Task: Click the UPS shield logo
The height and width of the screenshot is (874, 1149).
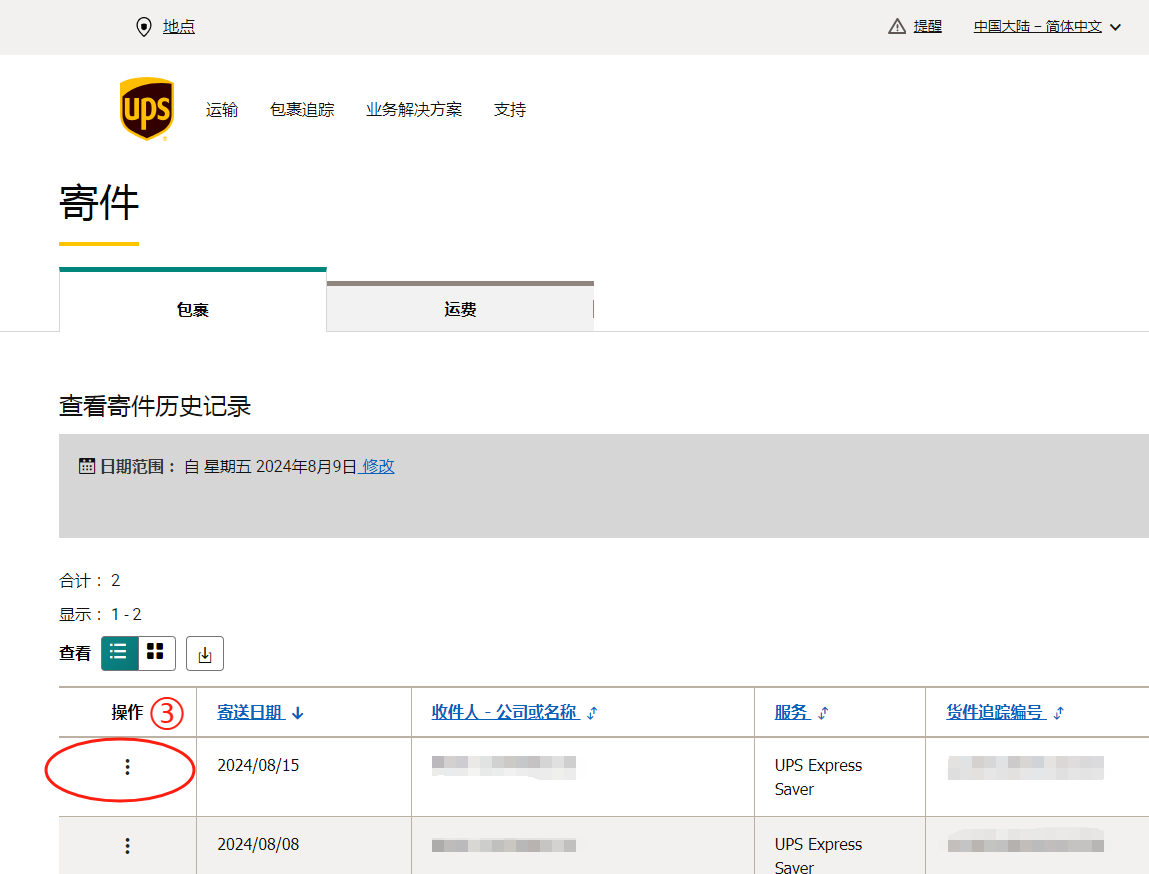Action: 147,109
